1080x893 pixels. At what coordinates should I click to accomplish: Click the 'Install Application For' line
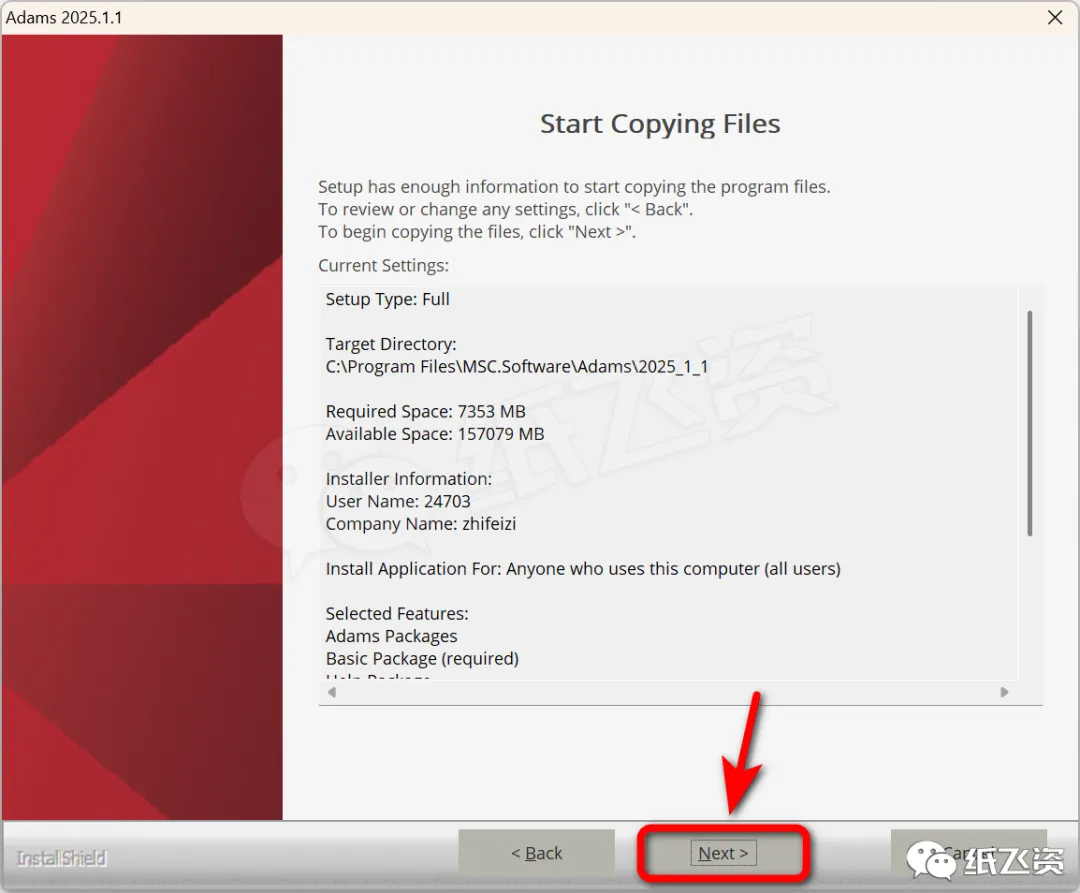(x=583, y=569)
